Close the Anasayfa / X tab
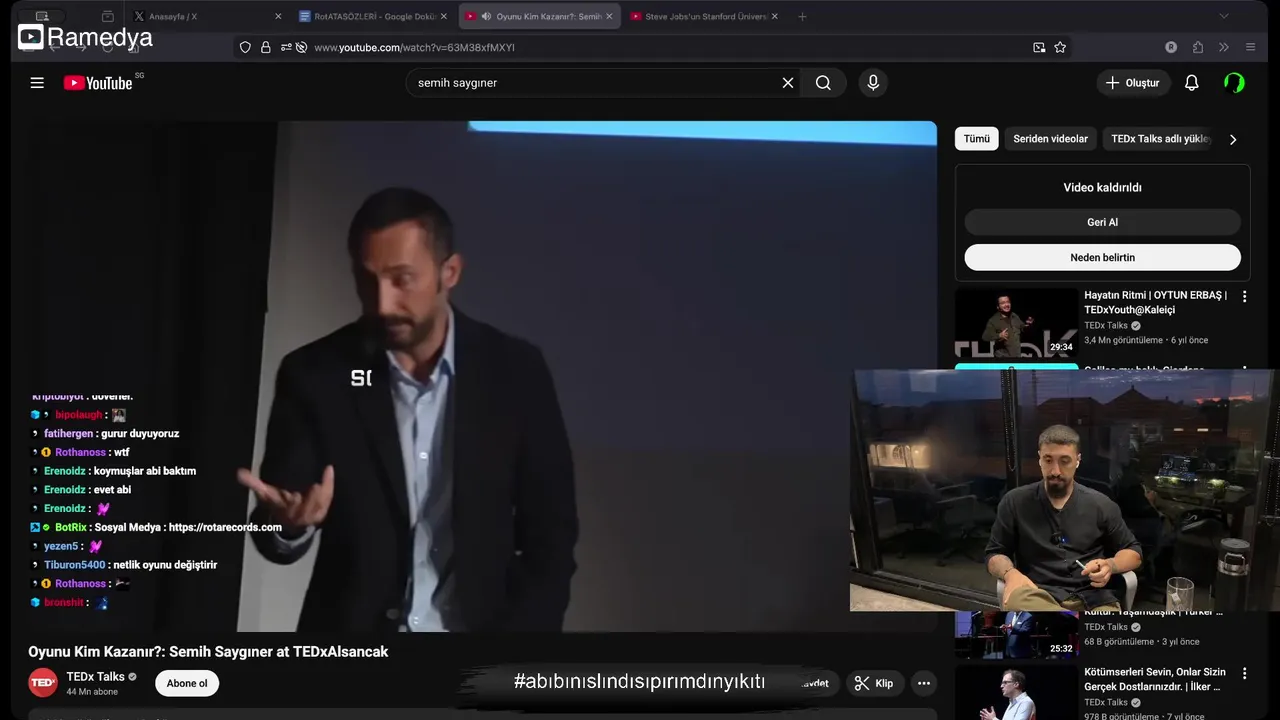The image size is (1280, 720). click(278, 16)
